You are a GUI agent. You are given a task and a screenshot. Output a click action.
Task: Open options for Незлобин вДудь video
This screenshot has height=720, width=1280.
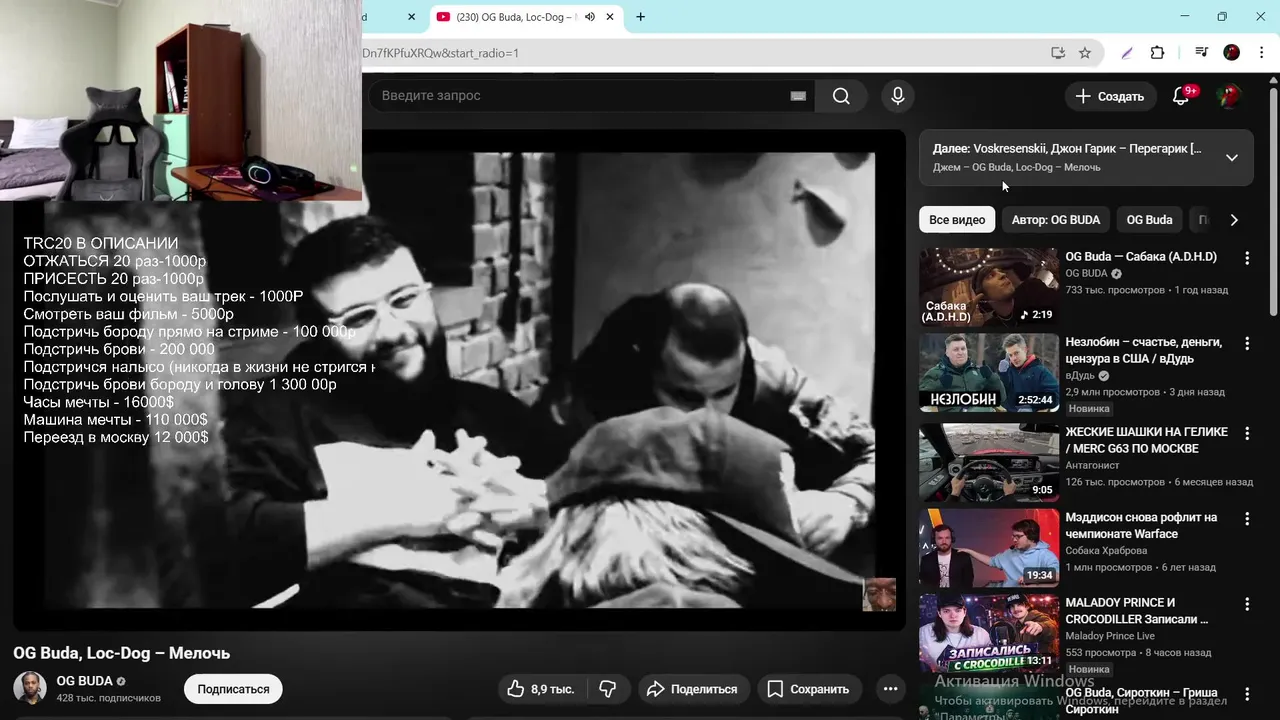click(x=1247, y=344)
